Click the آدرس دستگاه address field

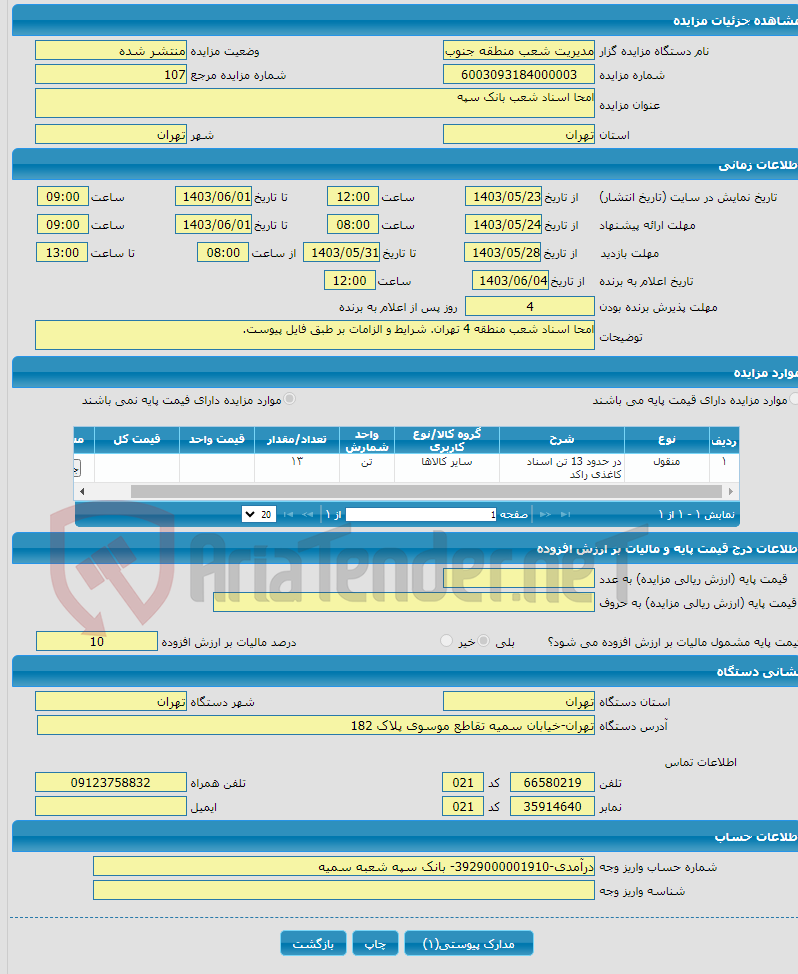[x=315, y=725]
